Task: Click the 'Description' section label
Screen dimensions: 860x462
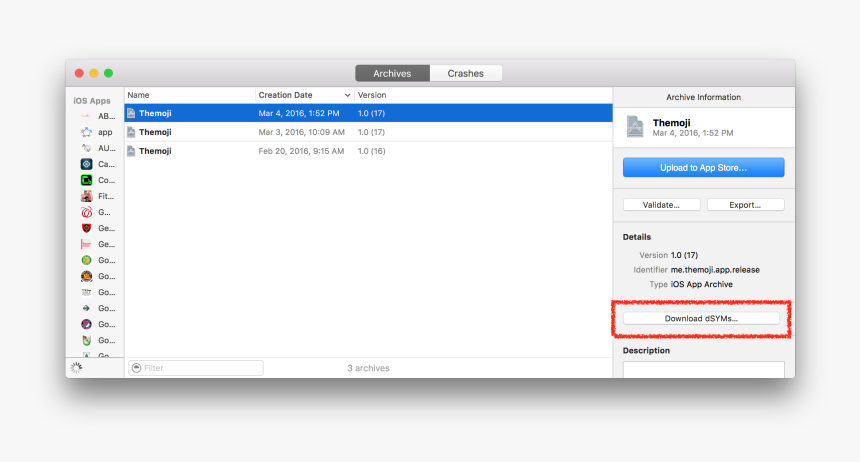Action: tap(646, 351)
